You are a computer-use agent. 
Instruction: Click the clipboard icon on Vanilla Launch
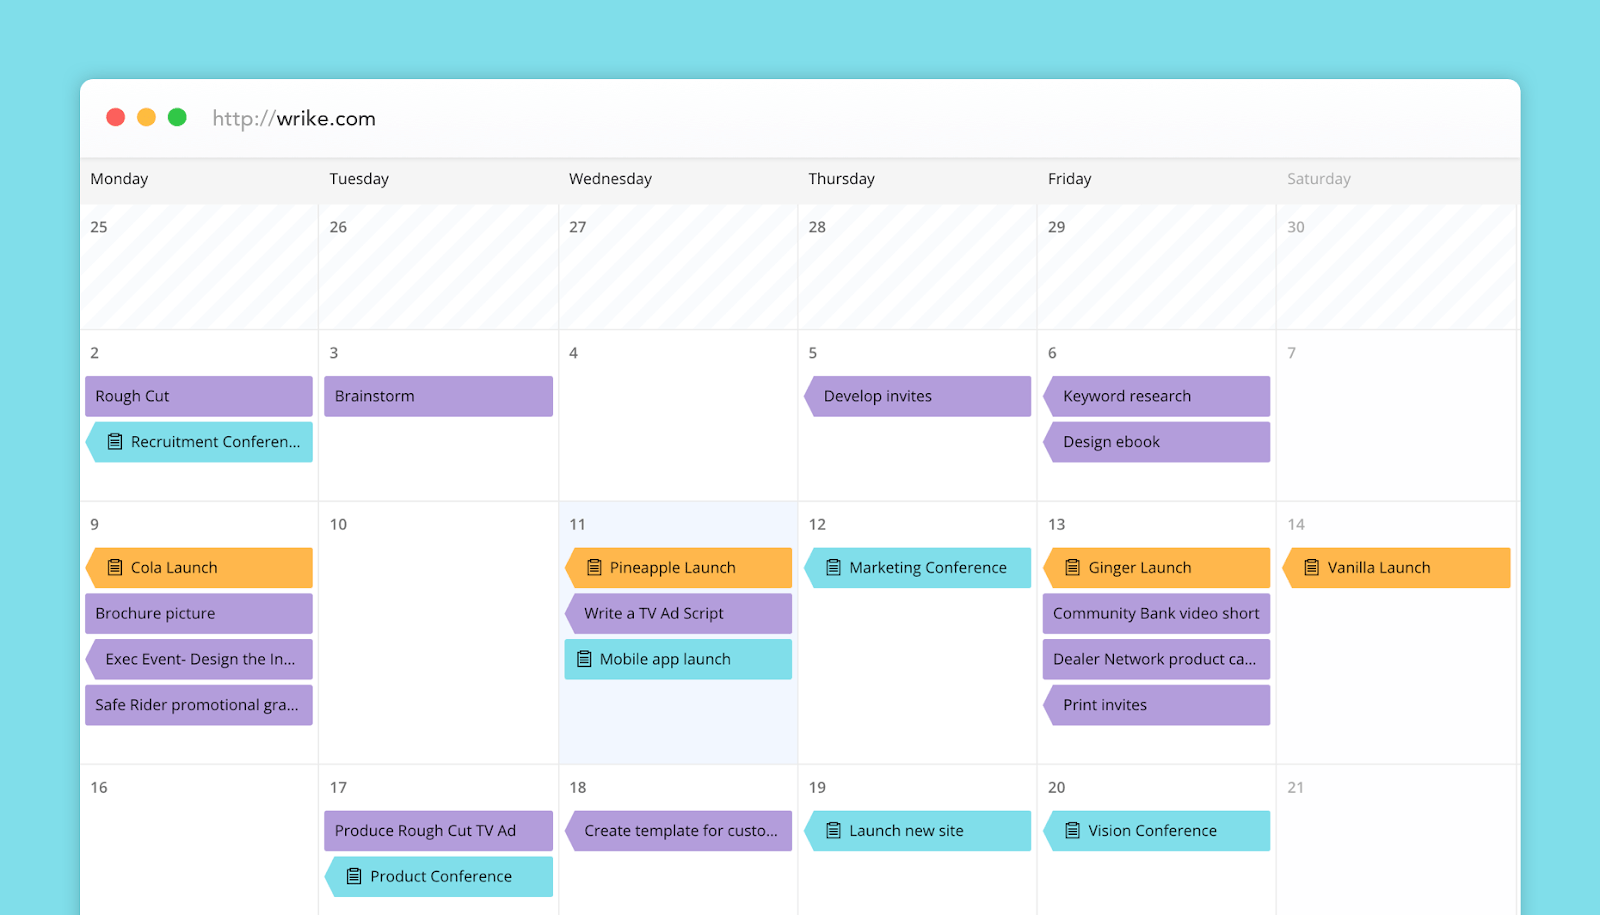1312,567
